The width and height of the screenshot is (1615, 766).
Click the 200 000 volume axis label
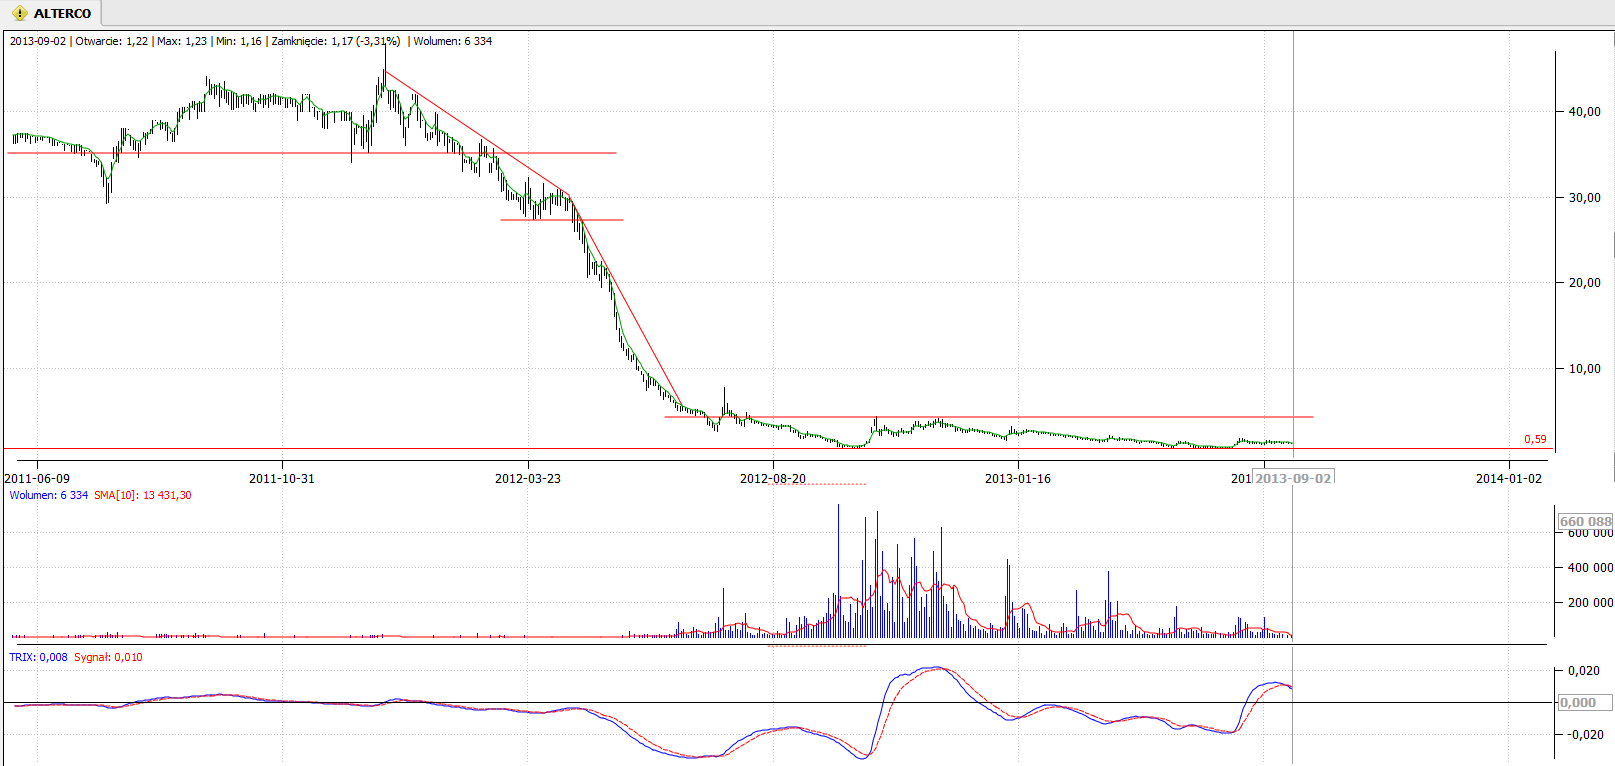point(1590,603)
